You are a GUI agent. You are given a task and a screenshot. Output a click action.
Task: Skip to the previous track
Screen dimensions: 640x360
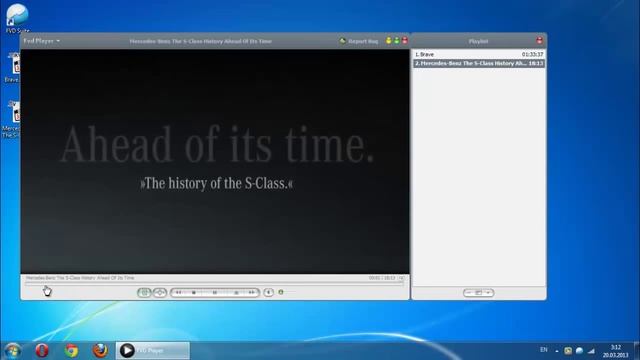tap(178, 292)
